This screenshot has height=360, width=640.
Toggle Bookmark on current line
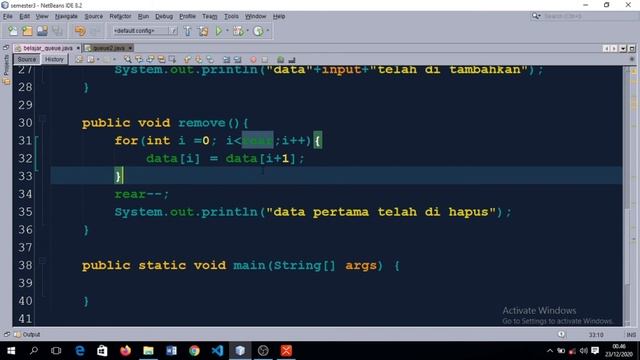210,60
